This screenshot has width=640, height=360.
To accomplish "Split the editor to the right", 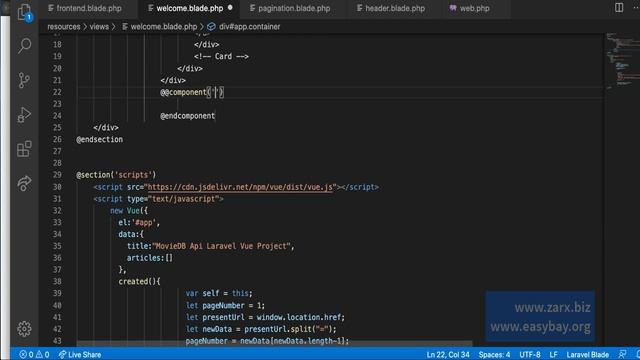I will pyautogui.click(x=619, y=8).
